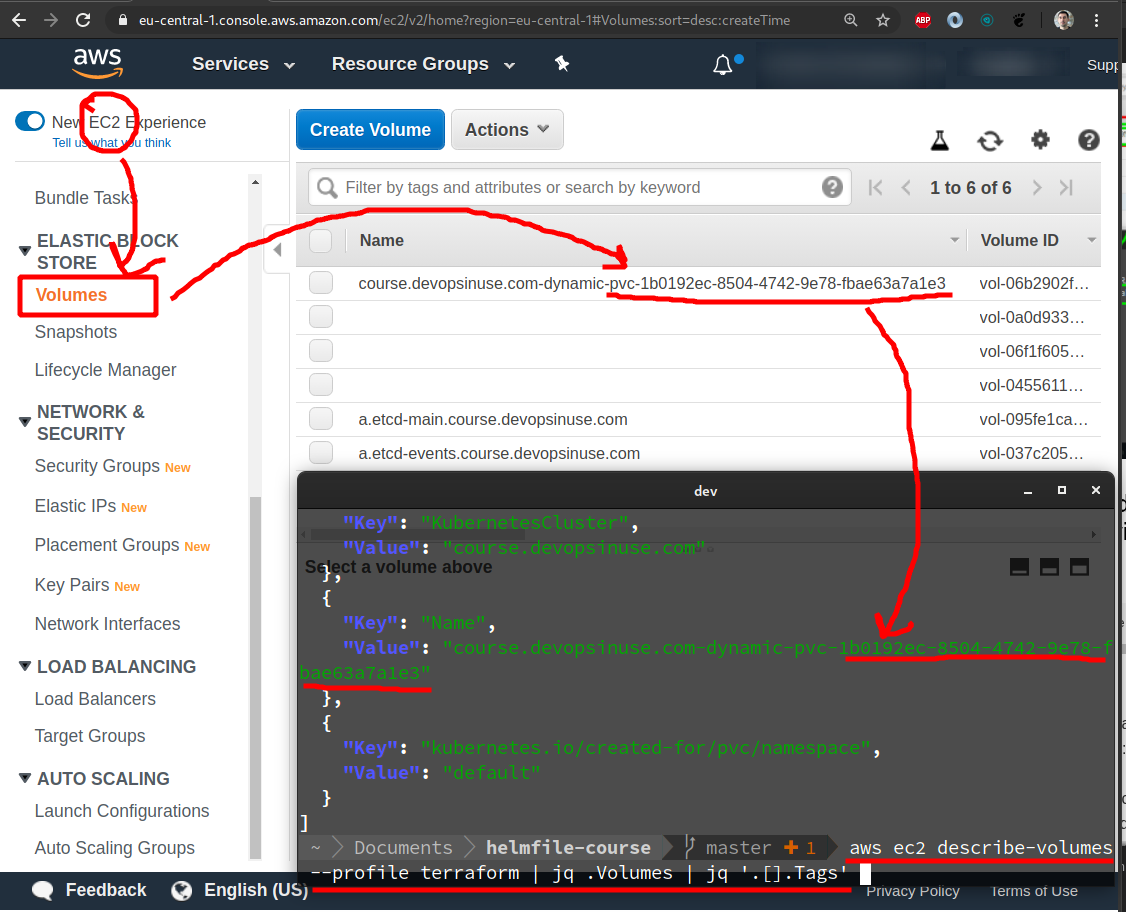
Task: Select the checkbox for vol-0455611 row
Action: click(321, 385)
